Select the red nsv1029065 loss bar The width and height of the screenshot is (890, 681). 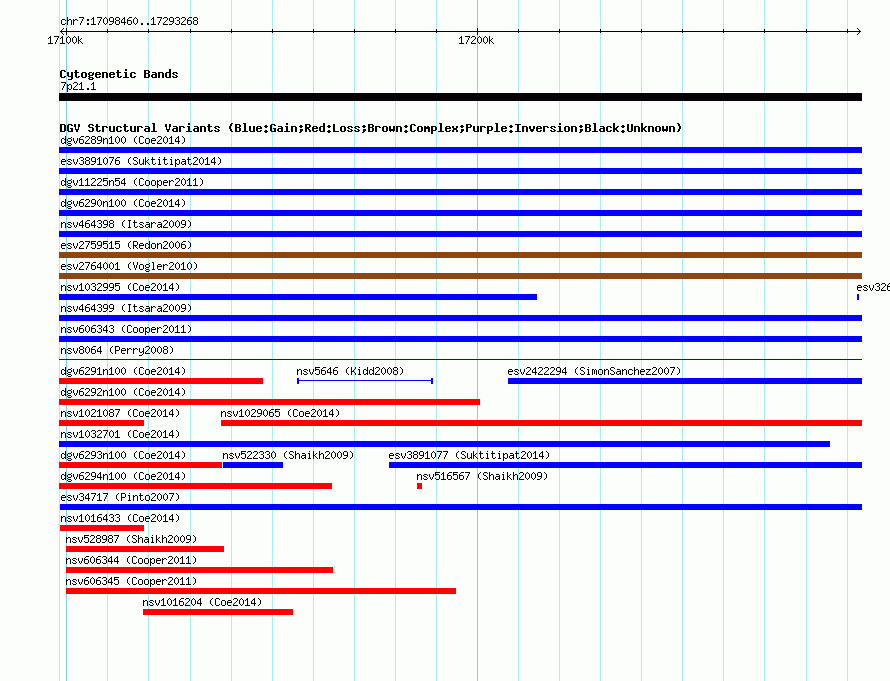(541, 423)
